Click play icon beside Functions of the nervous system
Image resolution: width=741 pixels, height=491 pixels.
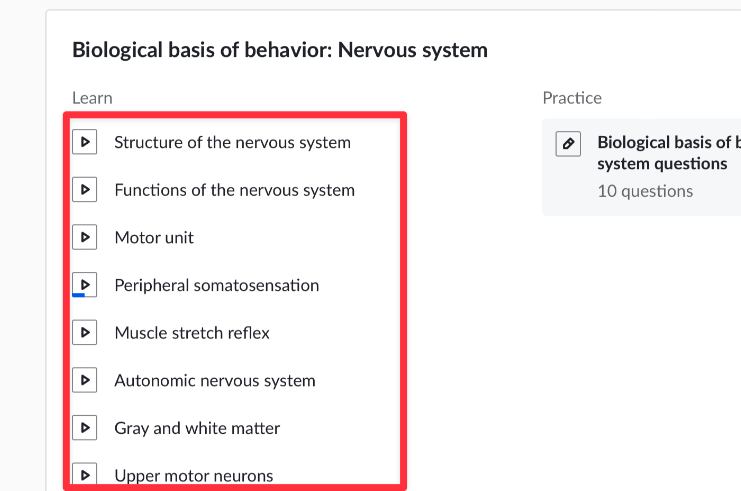(85, 190)
